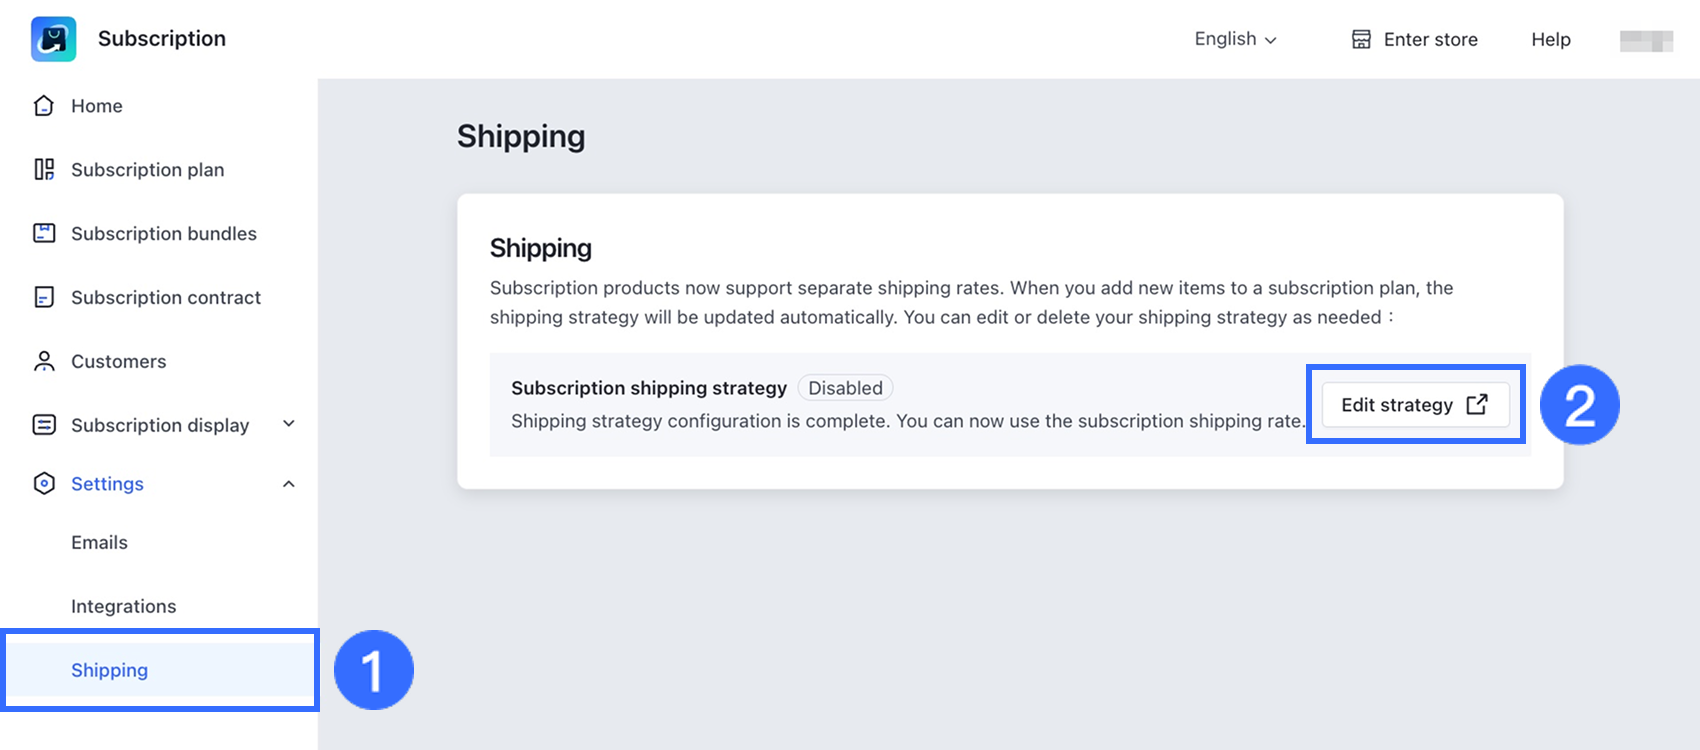
Task: Click the Subscription display icon
Action: coord(44,425)
